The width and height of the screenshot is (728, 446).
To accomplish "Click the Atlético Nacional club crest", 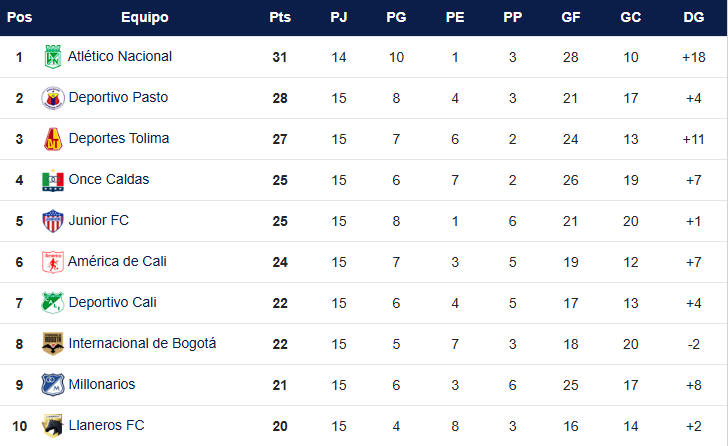I will tap(52, 57).
